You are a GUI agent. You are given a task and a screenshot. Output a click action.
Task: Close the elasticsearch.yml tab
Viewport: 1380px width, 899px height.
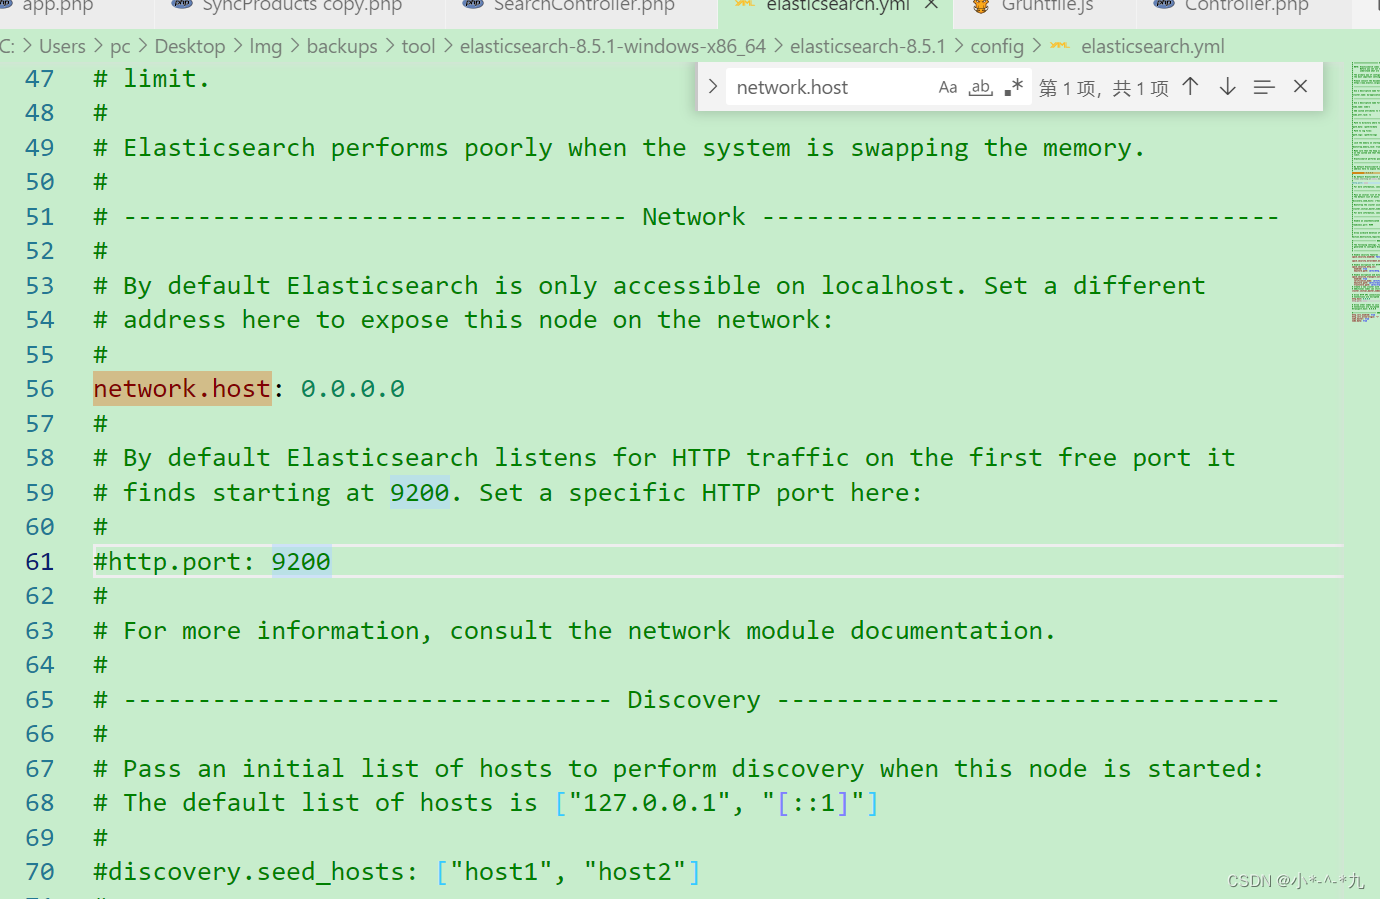pos(931,6)
